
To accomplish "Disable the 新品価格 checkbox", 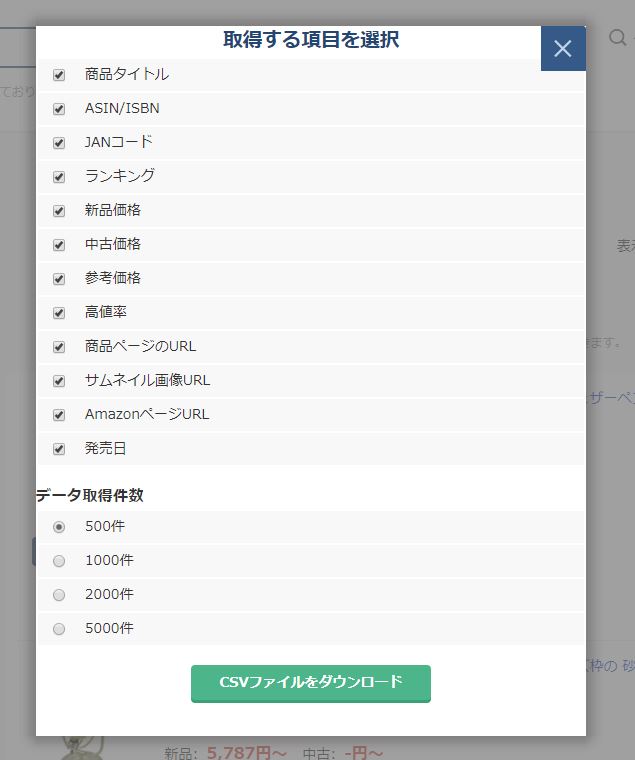I will point(59,211).
